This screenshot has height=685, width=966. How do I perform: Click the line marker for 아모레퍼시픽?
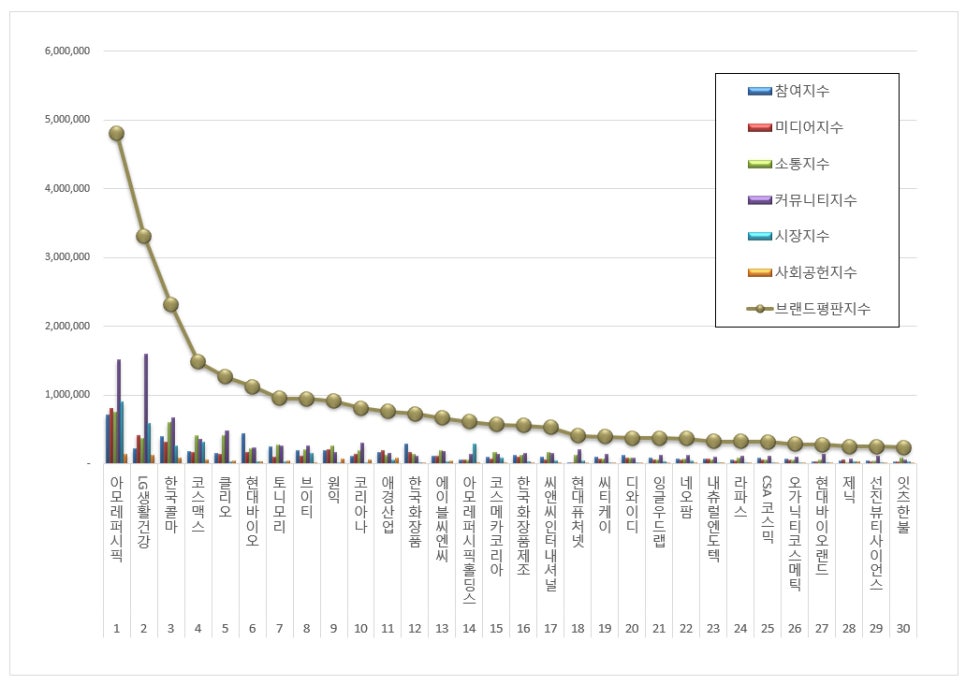116,134
